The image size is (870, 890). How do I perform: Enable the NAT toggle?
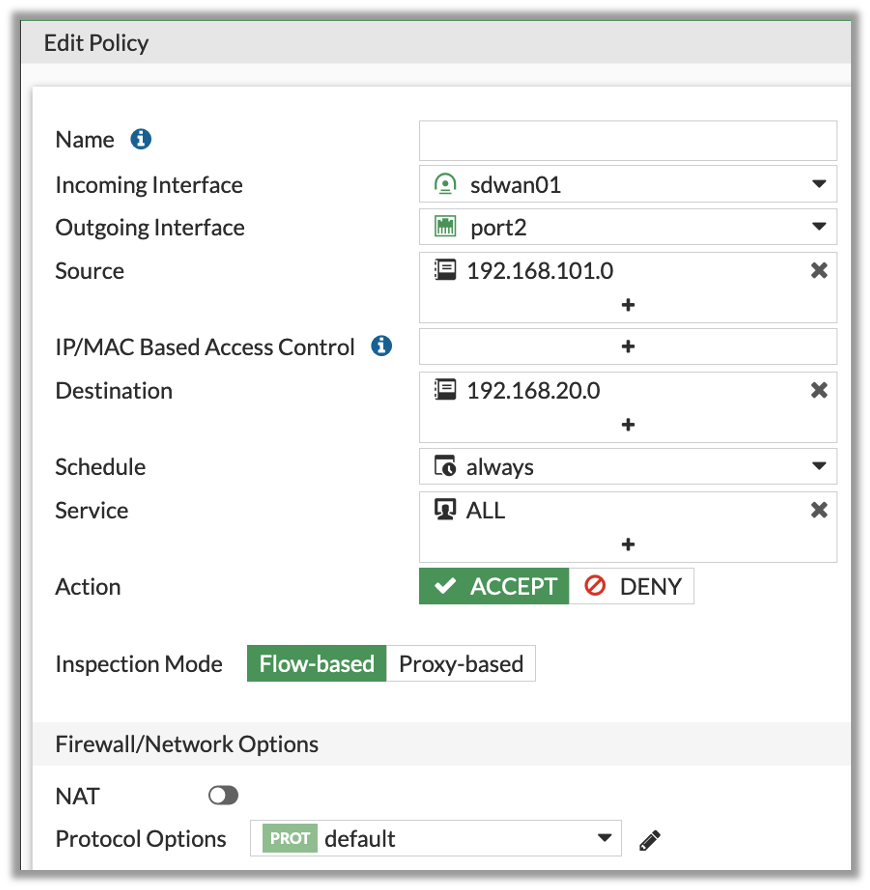(223, 796)
